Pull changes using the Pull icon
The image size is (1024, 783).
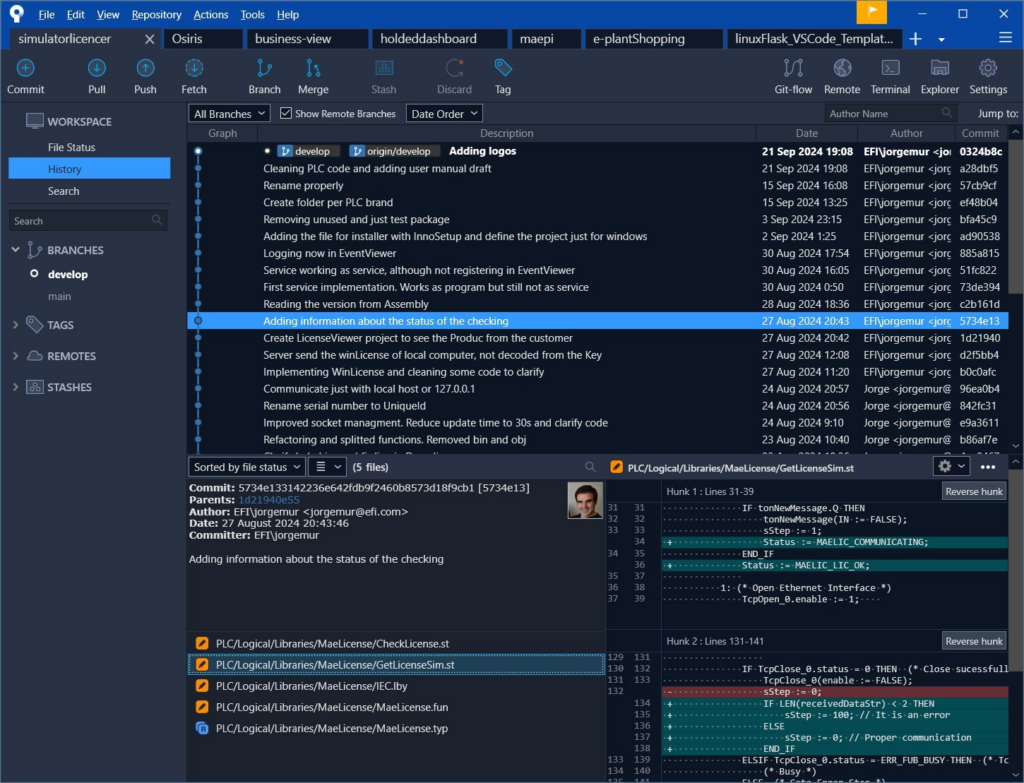pyautogui.click(x=97, y=76)
